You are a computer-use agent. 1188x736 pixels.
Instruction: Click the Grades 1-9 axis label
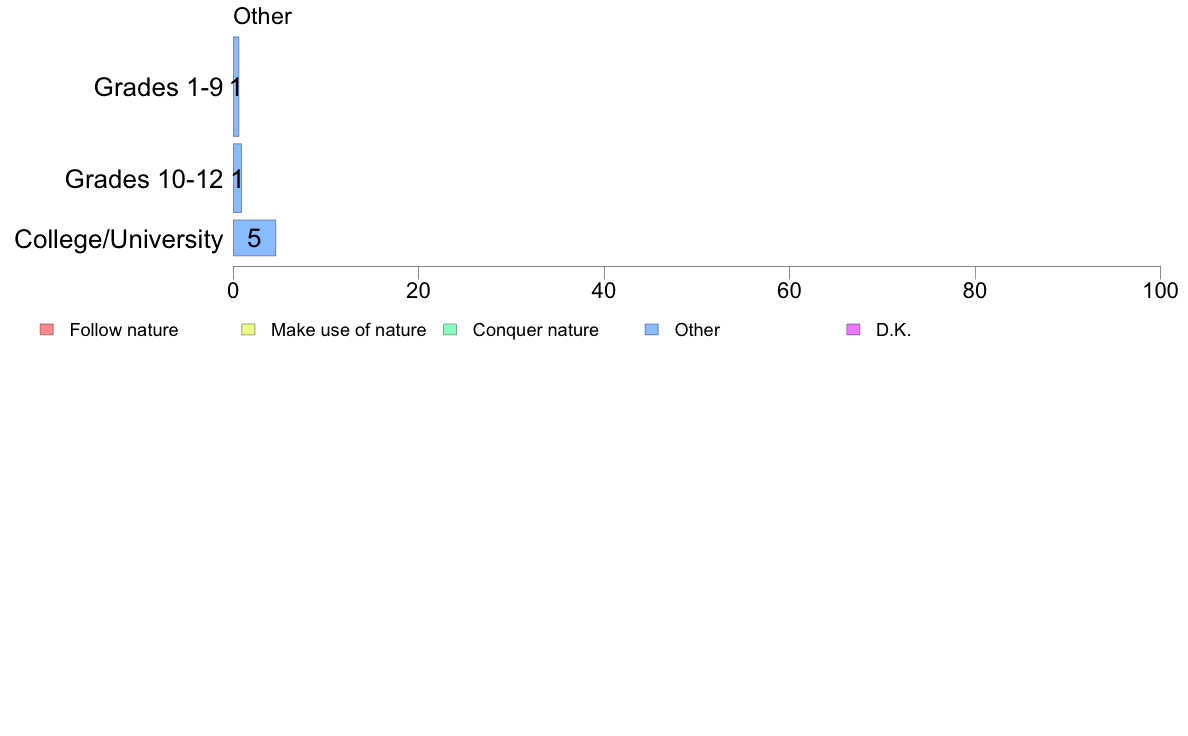(x=158, y=87)
